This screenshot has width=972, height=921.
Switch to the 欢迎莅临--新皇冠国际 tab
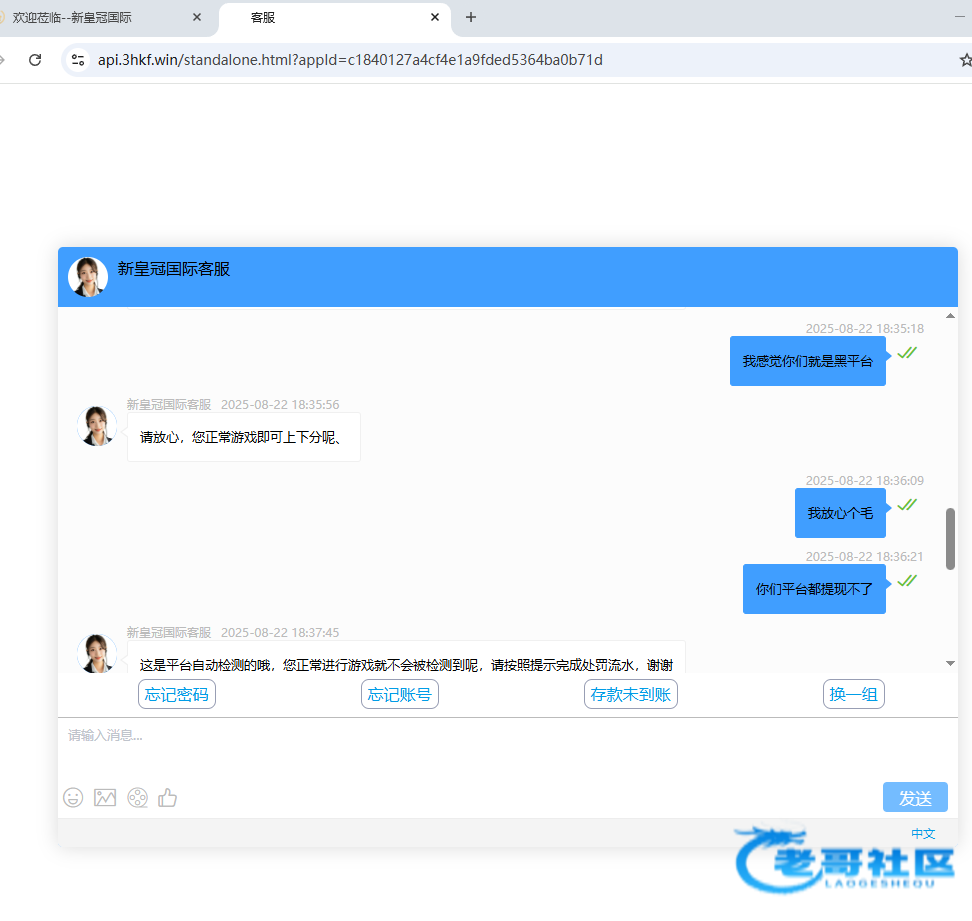click(x=90, y=18)
